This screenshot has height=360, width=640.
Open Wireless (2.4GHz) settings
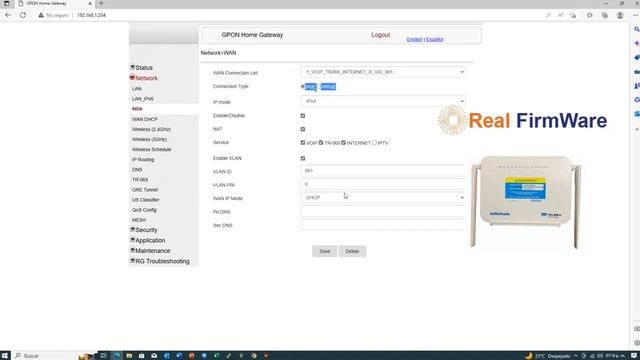[151, 129]
